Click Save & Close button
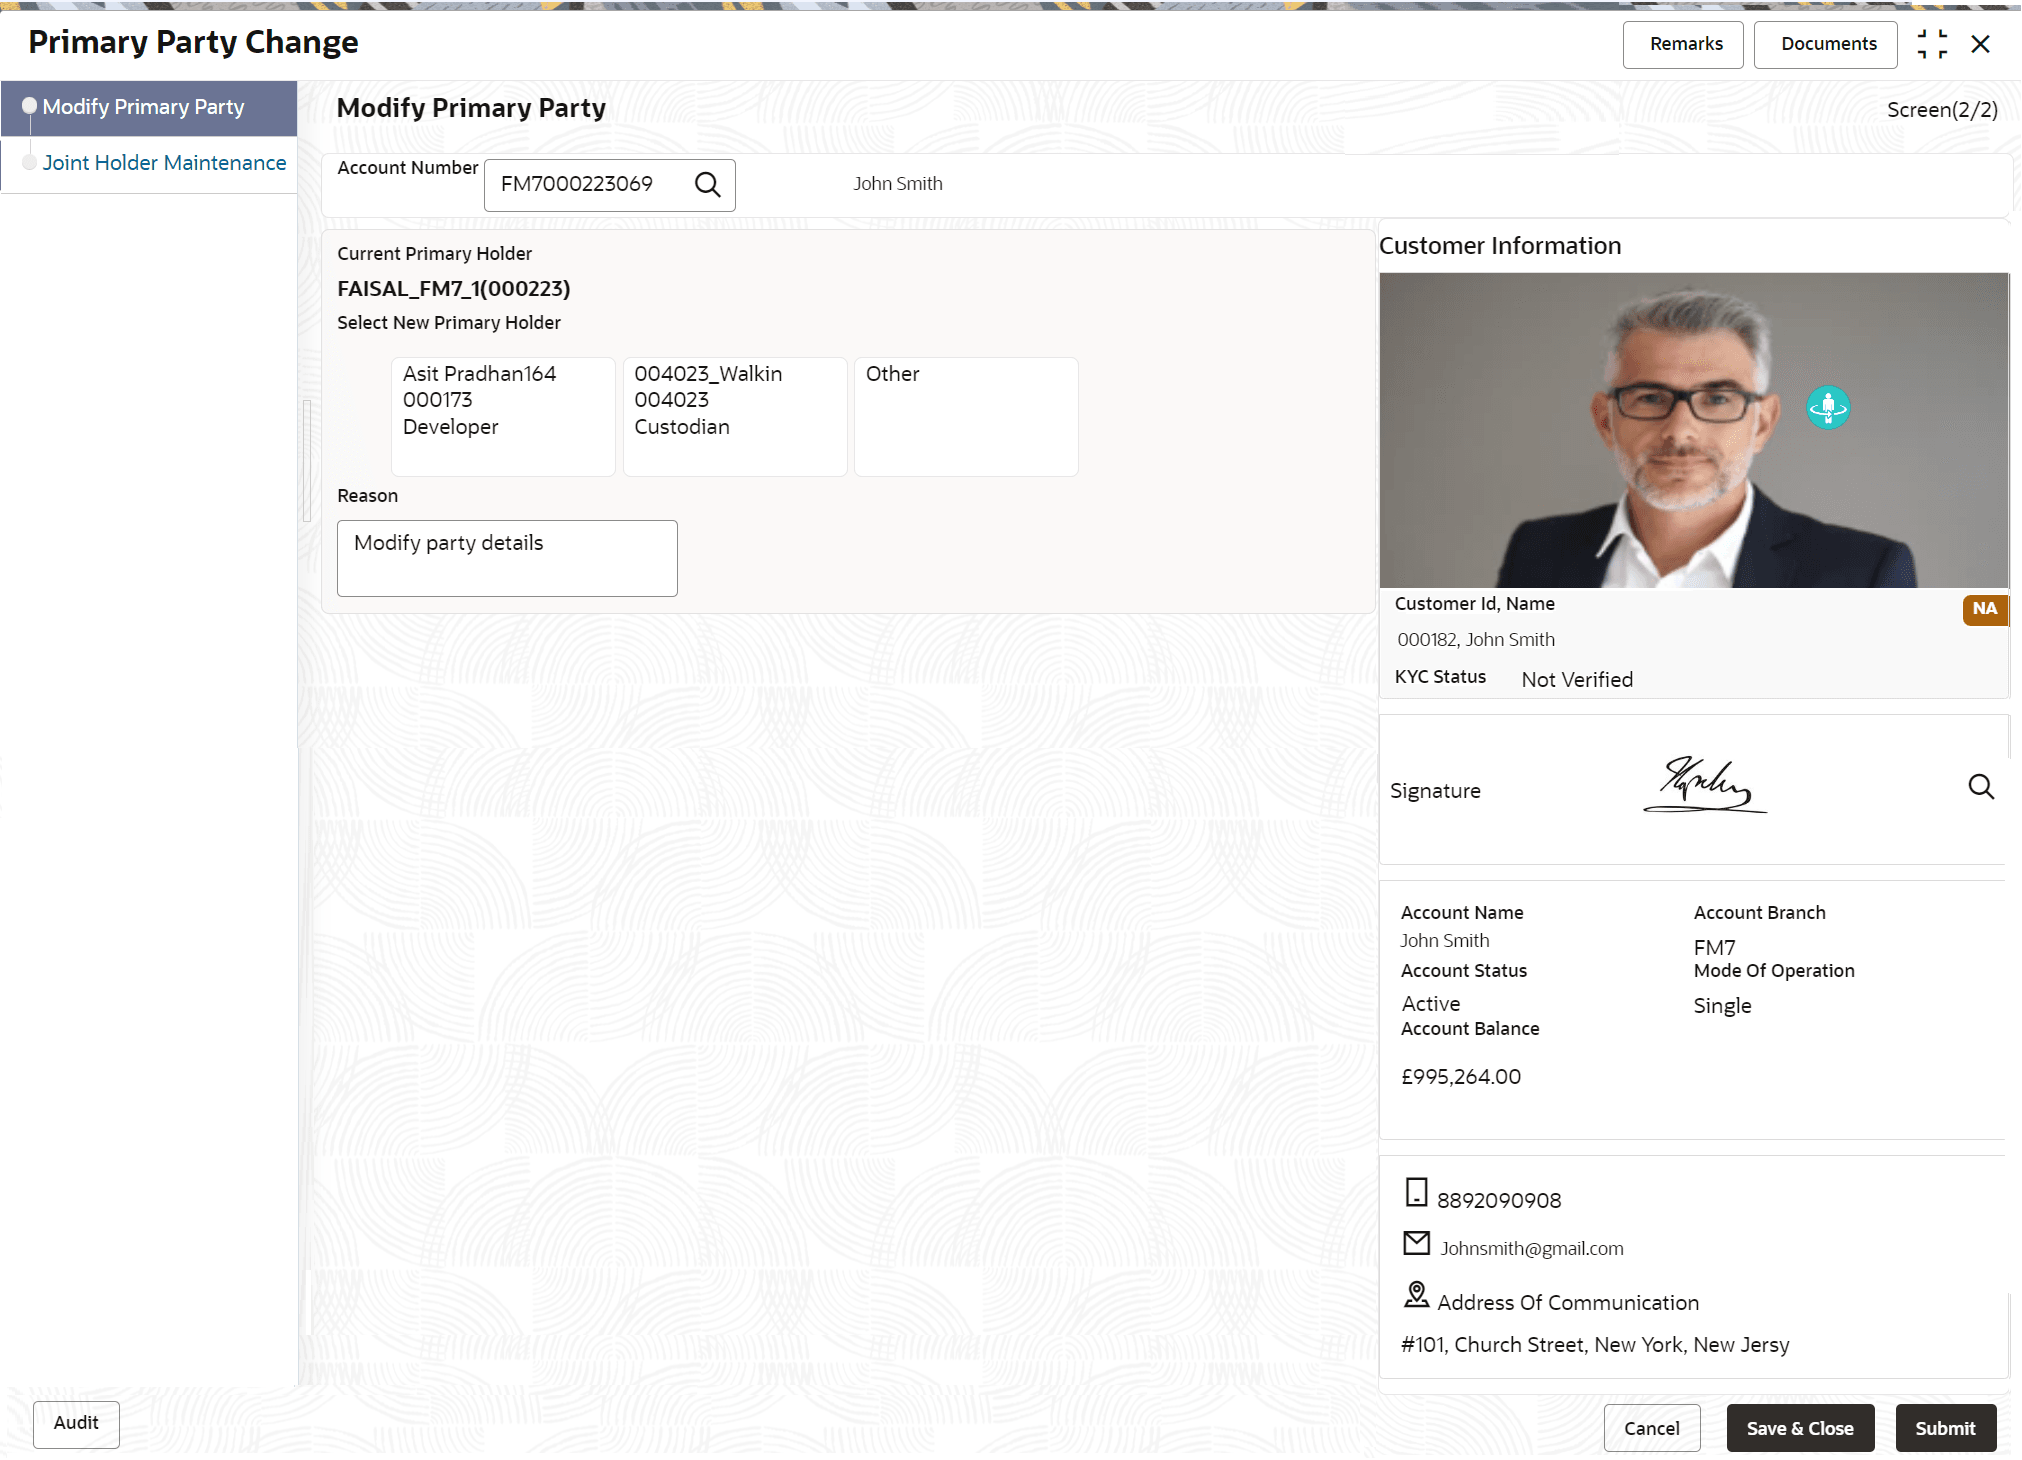Viewport: 2022px width, 1460px height. [1799, 1428]
